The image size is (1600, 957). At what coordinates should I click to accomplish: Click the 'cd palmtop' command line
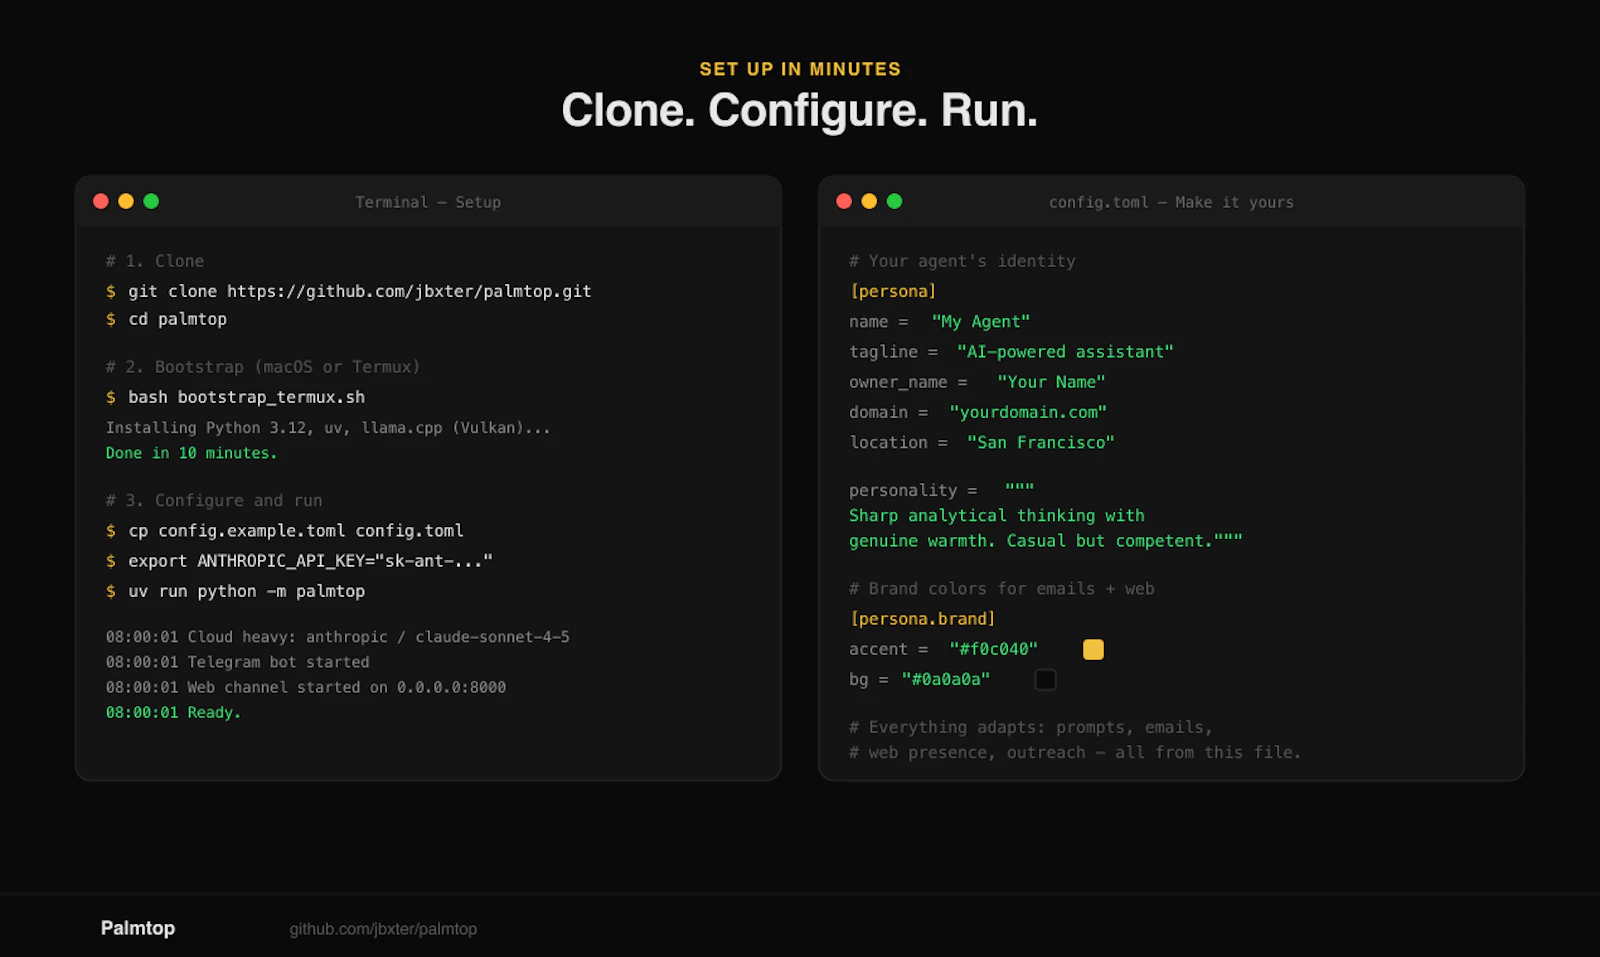click(167, 319)
